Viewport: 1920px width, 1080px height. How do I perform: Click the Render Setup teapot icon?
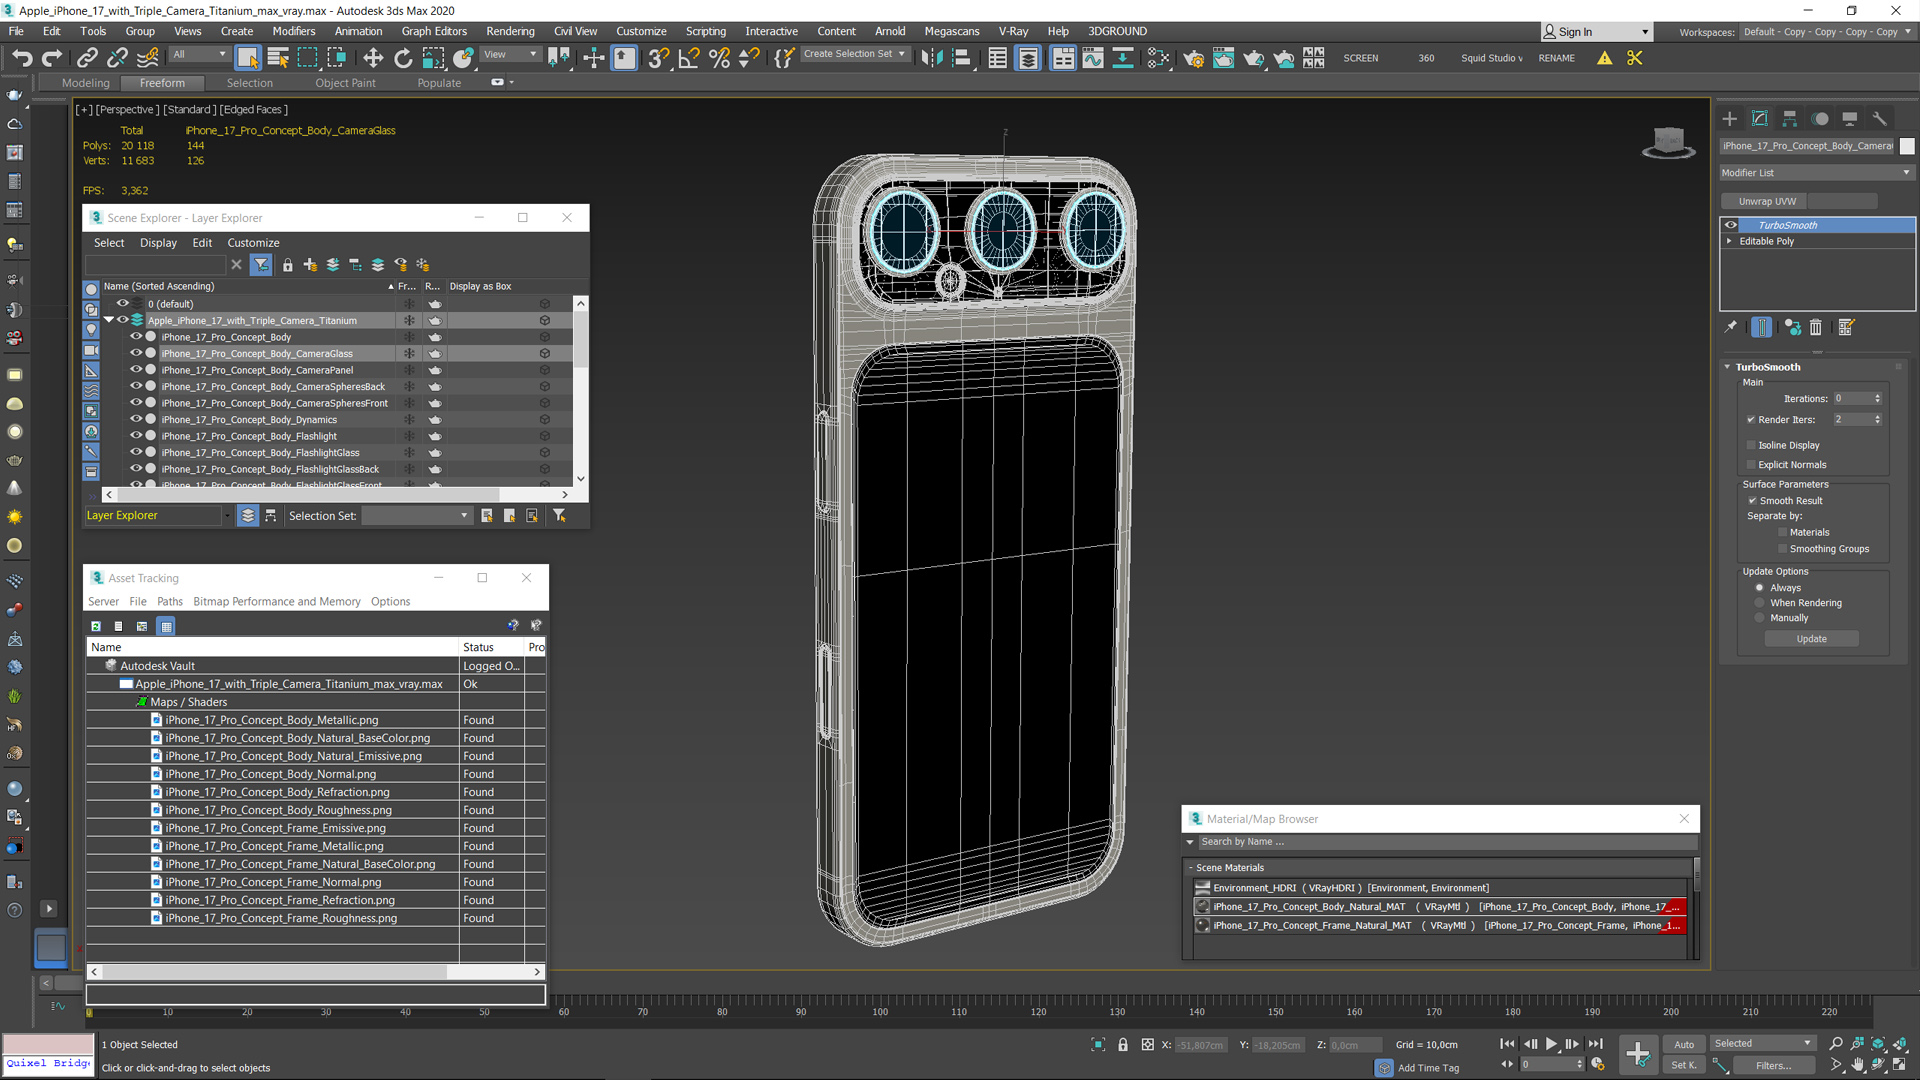[1194, 58]
